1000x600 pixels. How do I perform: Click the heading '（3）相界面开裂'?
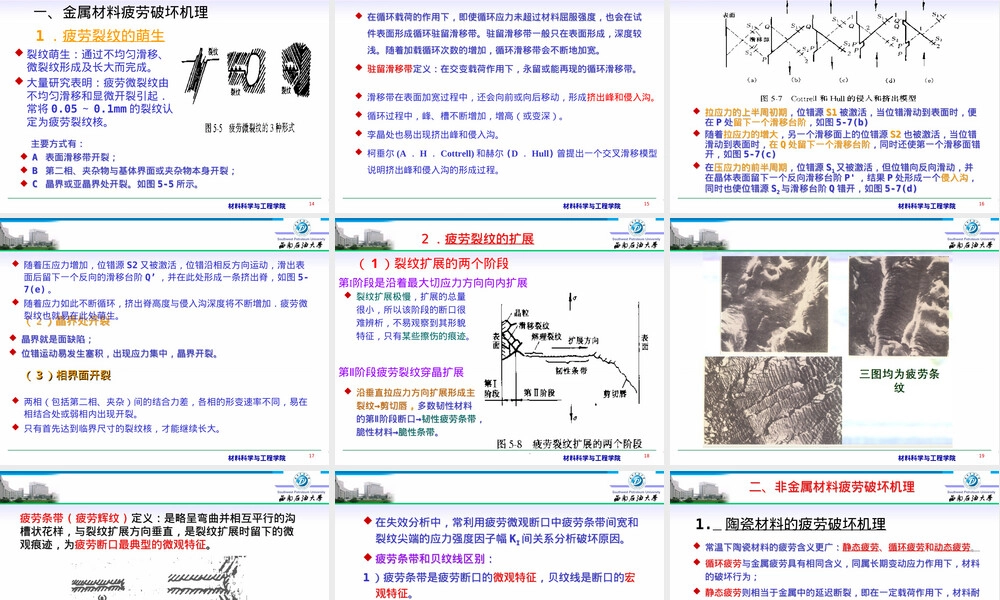pyautogui.click(x=68, y=375)
